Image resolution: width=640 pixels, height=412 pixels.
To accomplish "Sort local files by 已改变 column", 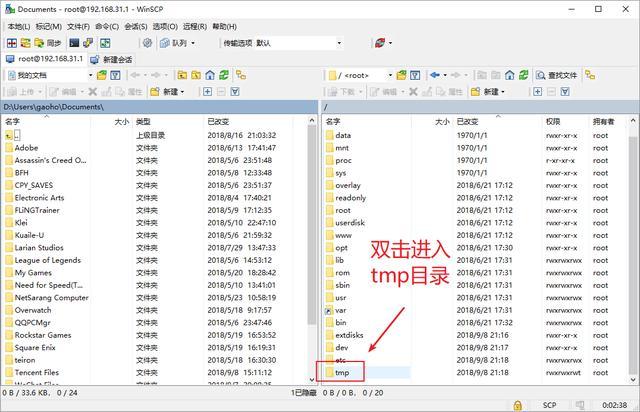I will coord(248,122).
